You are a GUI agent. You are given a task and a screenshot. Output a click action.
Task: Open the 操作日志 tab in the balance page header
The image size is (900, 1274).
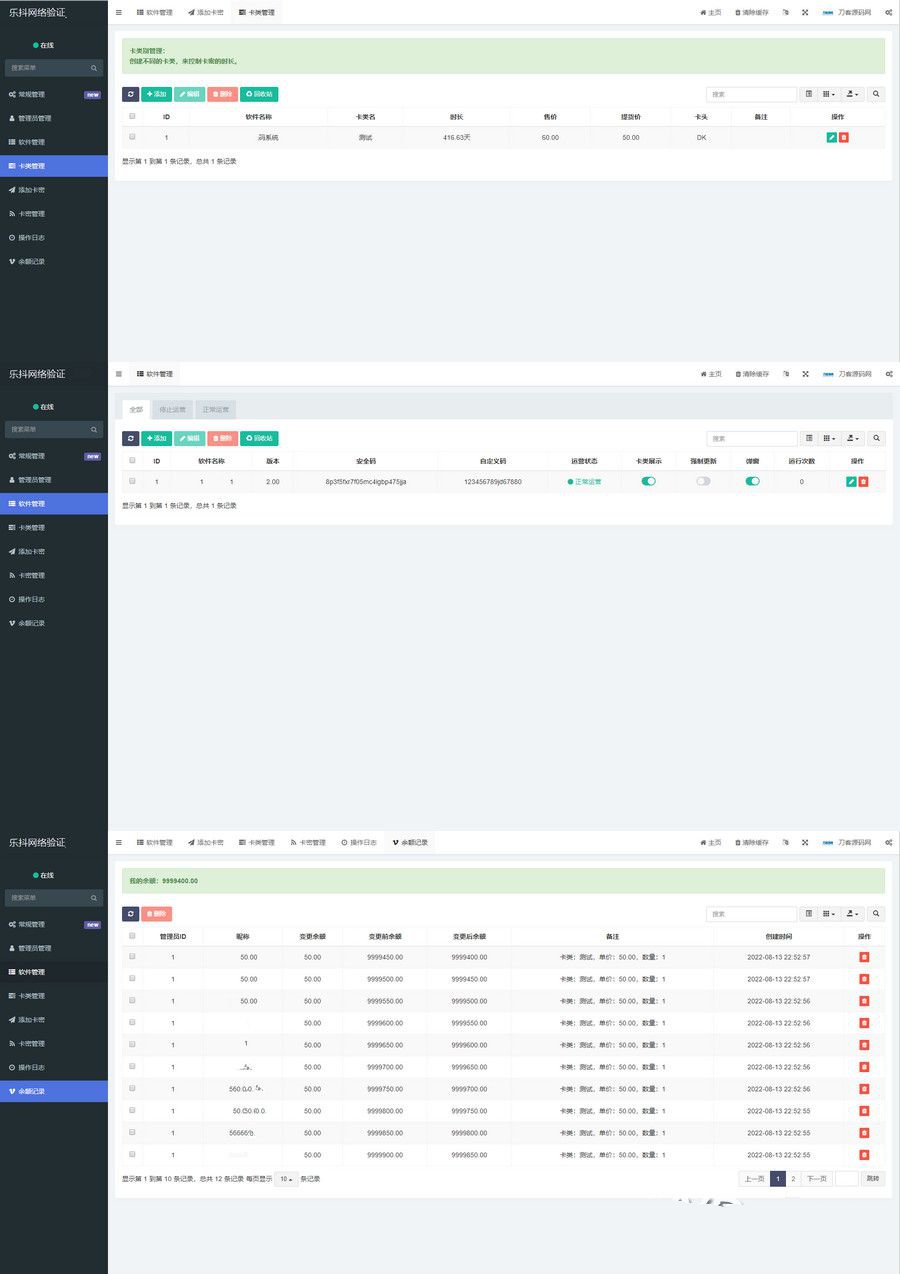(359, 843)
